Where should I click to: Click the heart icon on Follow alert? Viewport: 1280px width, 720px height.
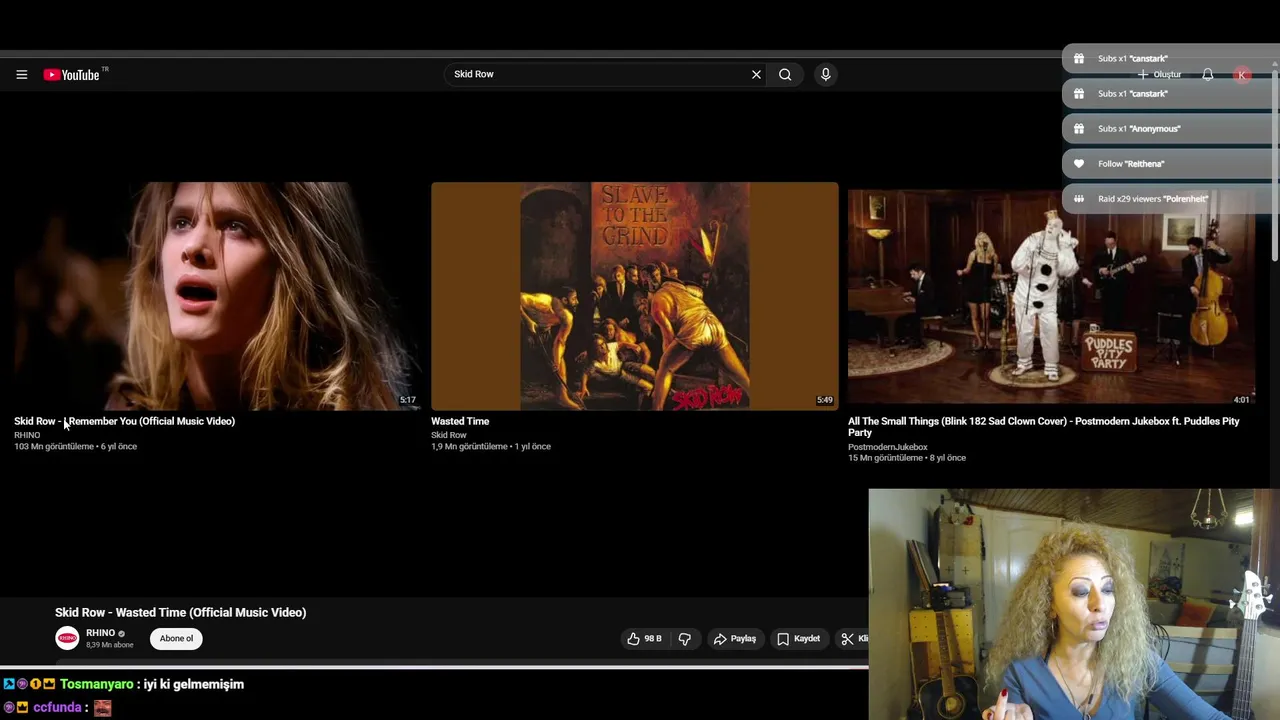[1078, 163]
